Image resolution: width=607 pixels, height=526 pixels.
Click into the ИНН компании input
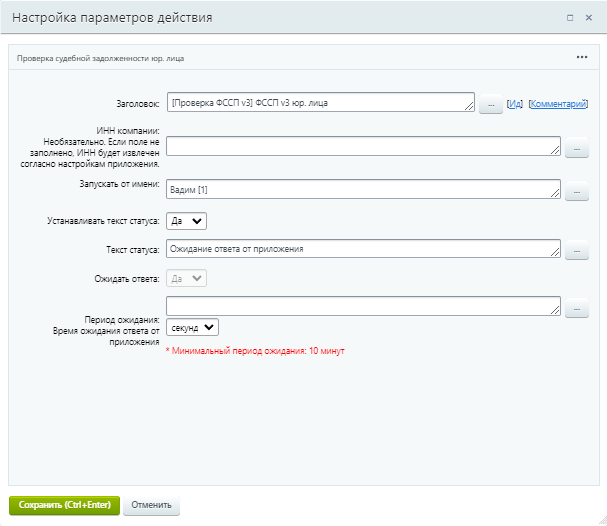tap(363, 146)
